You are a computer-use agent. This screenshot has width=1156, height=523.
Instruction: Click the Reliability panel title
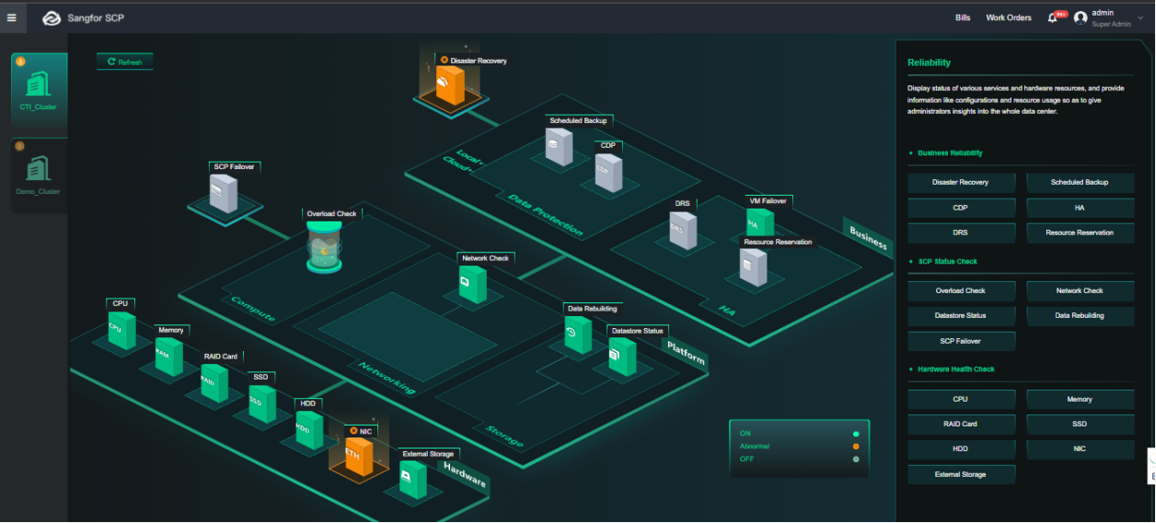click(x=929, y=63)
